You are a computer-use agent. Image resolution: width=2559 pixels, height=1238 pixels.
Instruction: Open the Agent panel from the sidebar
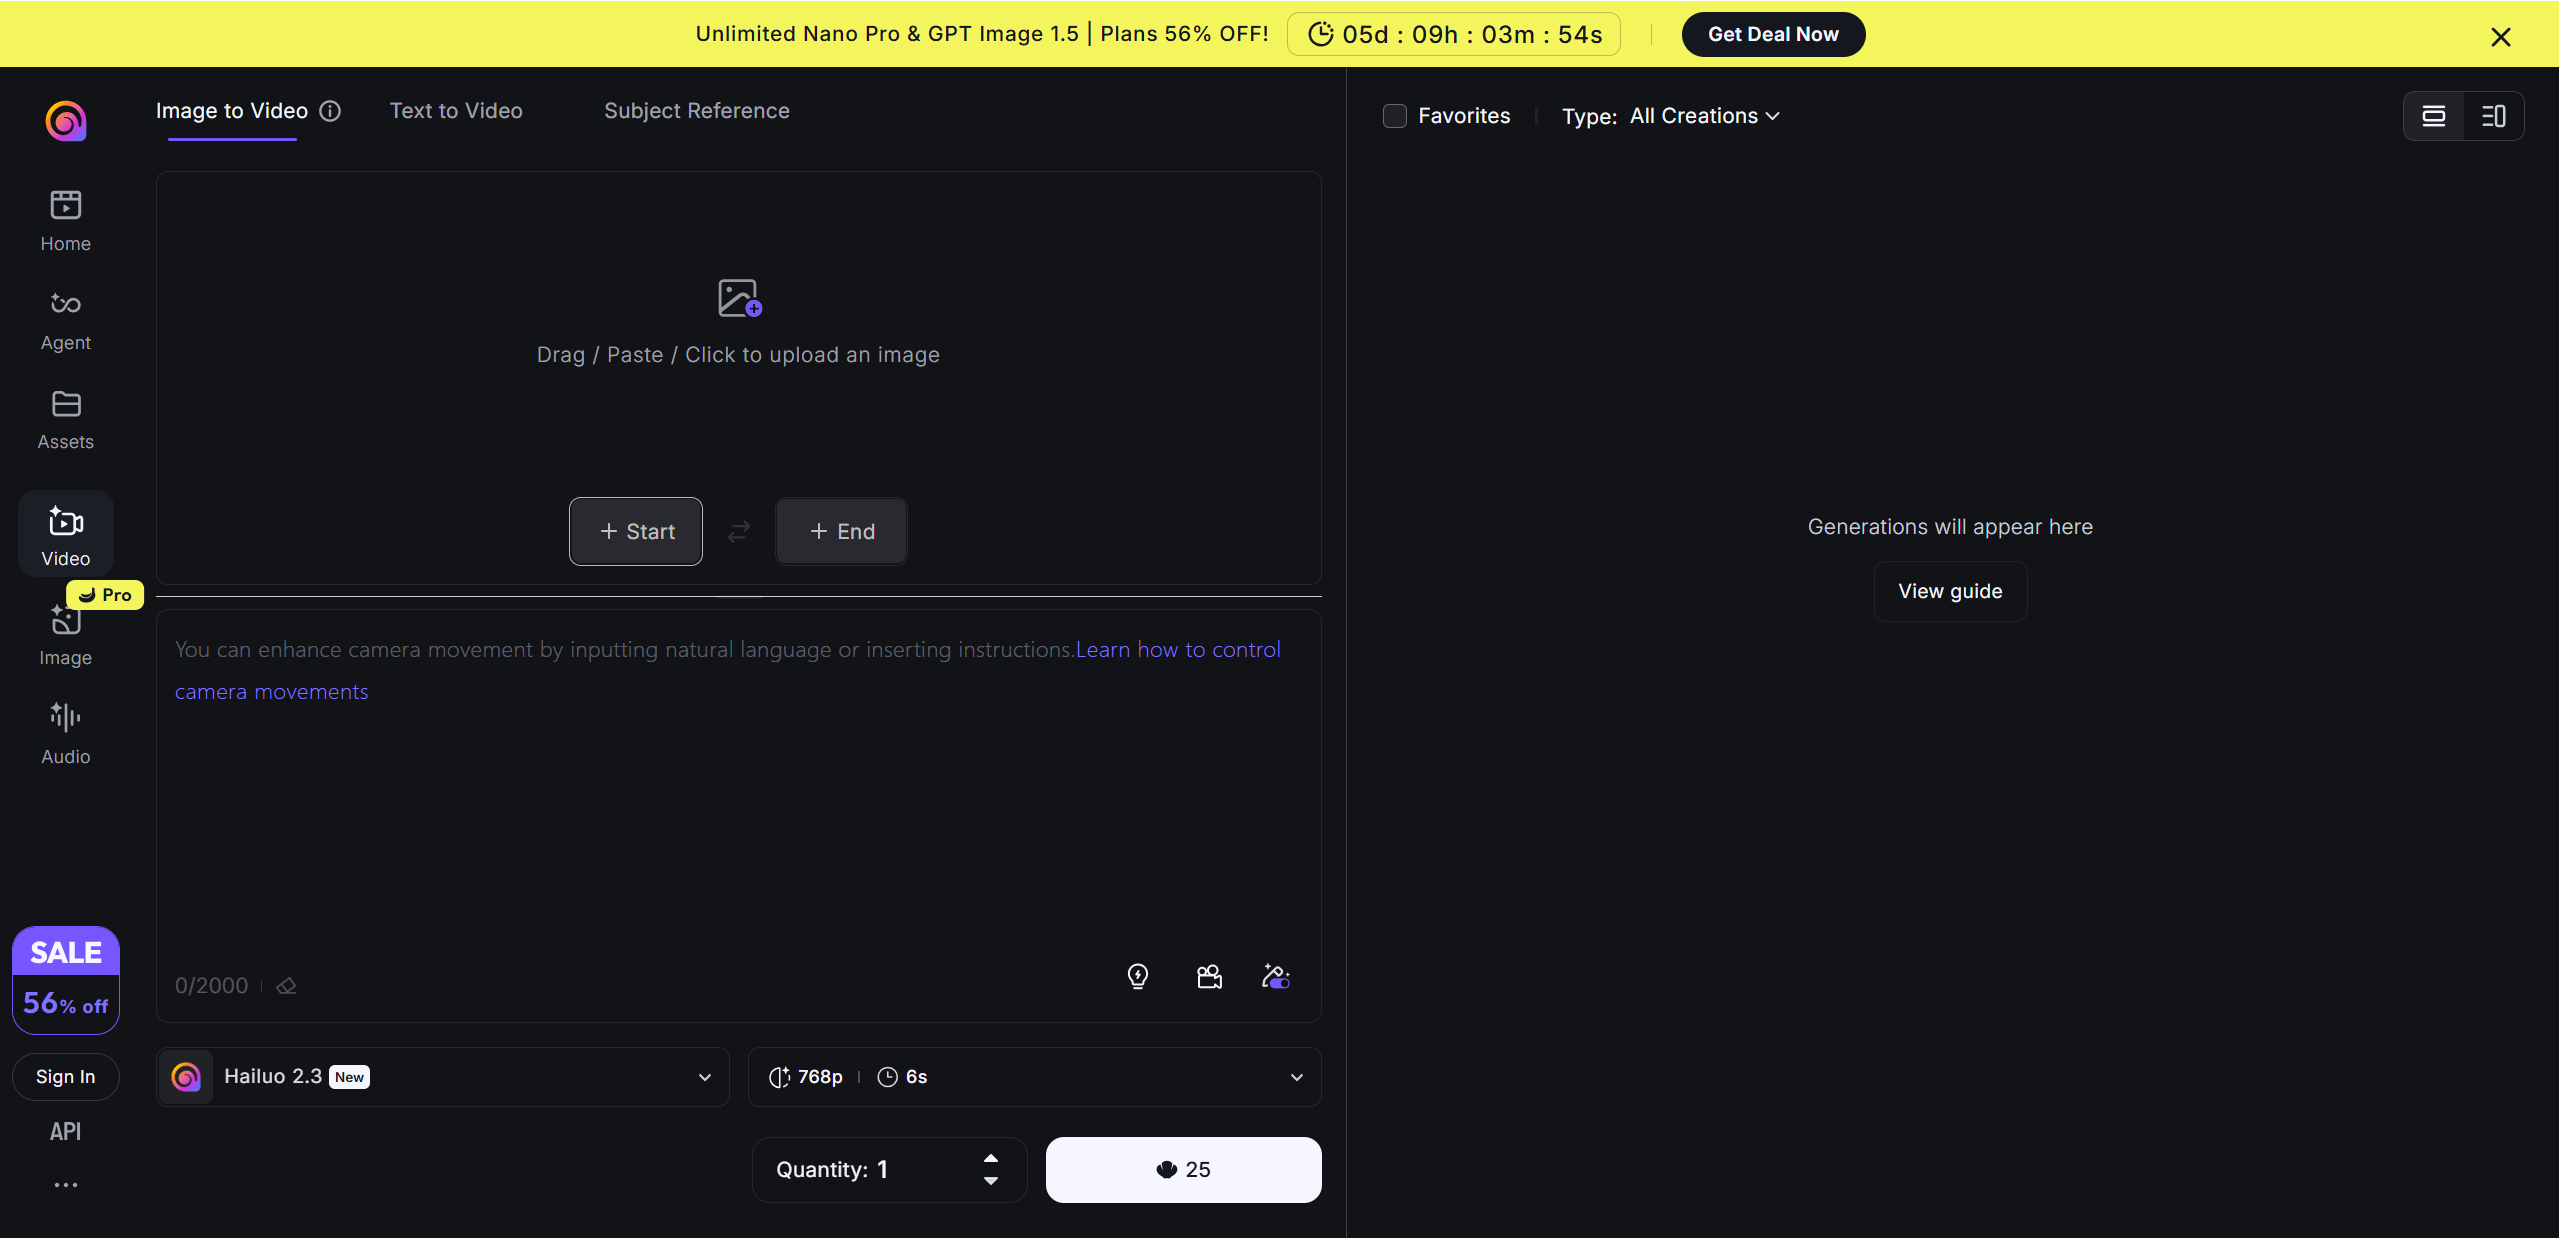65,318
